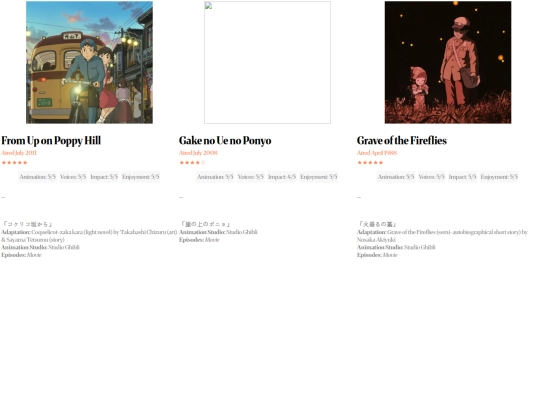Click the Grave of the Fireflies star rating

tap(370, 163)
